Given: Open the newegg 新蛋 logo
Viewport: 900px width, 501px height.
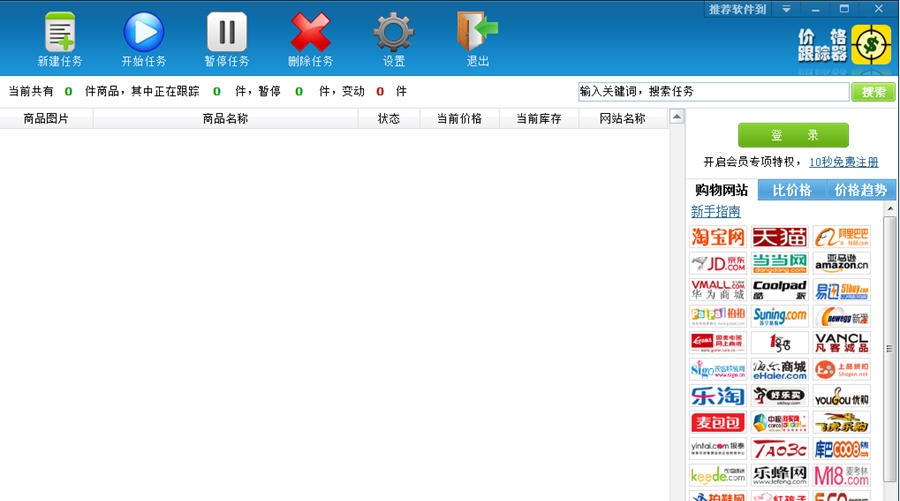Looking at the screenshot, I should click(x=841, y=316).
